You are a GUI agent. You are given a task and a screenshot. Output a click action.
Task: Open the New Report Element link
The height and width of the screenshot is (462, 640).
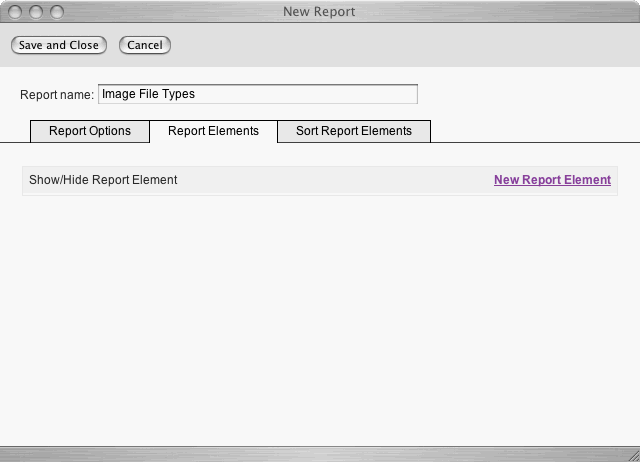coord(552,180)
